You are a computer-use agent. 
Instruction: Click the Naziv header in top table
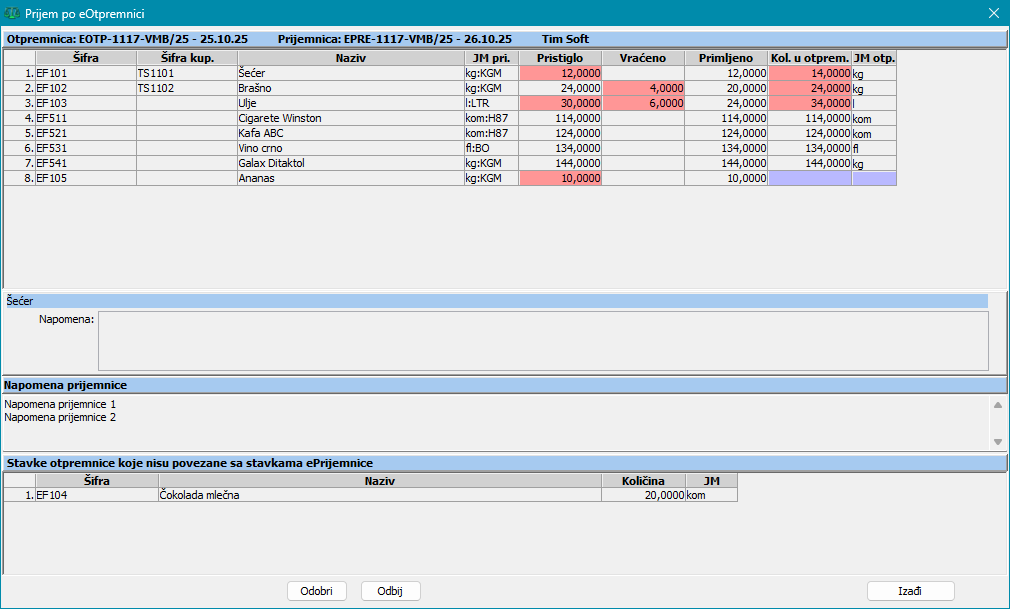click(350, 58)
